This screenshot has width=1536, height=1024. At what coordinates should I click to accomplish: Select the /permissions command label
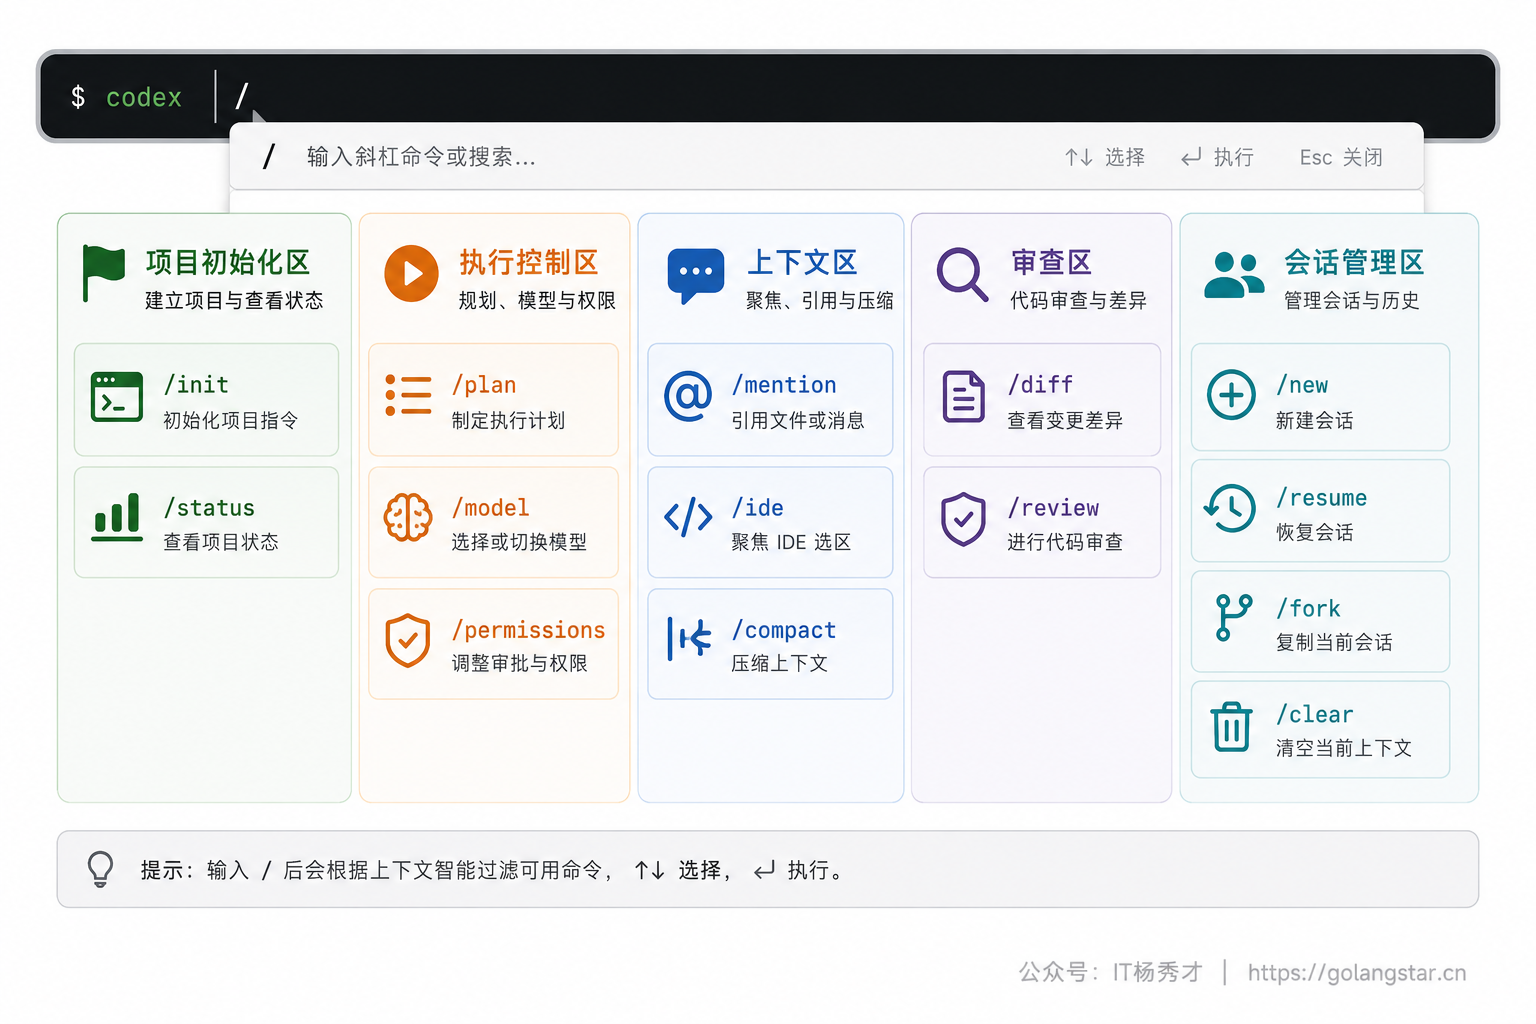528,630
